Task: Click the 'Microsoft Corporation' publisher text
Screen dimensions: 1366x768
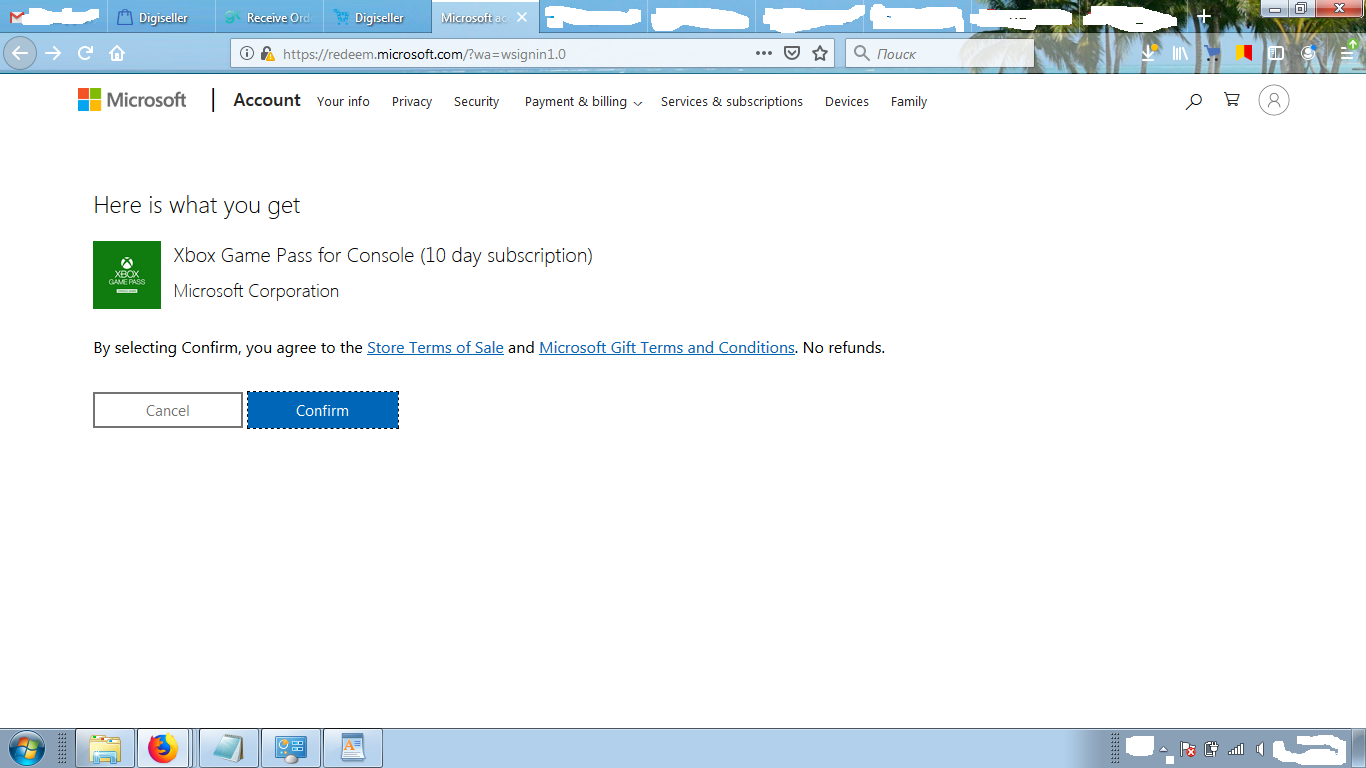Action: (x=256, y=291)
